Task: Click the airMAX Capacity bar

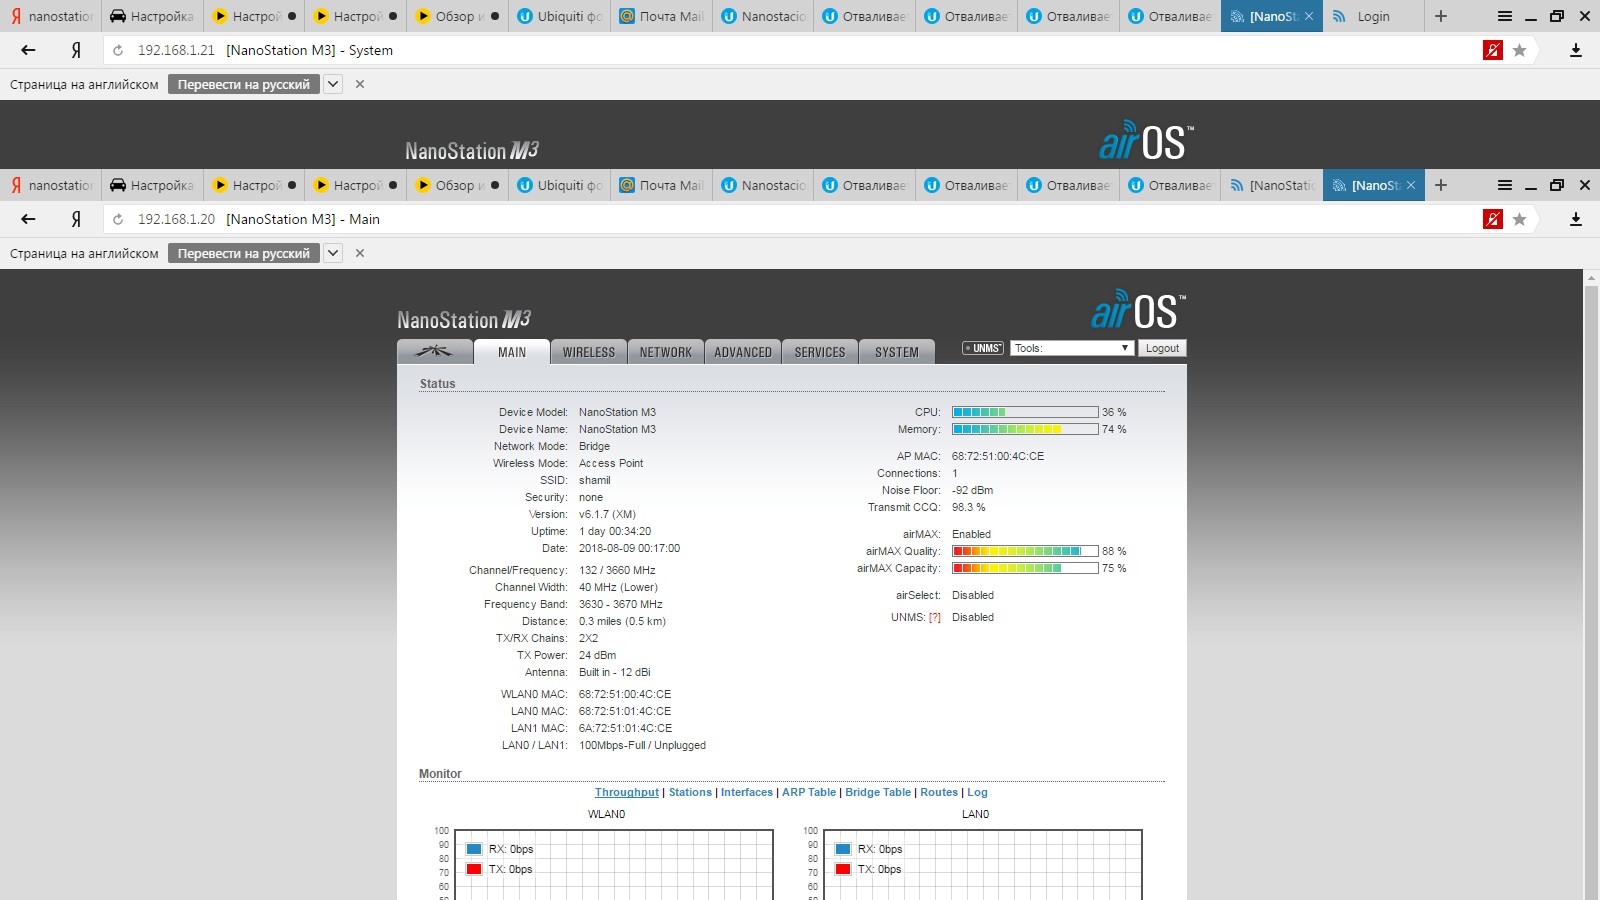Action: point(1025,568)
